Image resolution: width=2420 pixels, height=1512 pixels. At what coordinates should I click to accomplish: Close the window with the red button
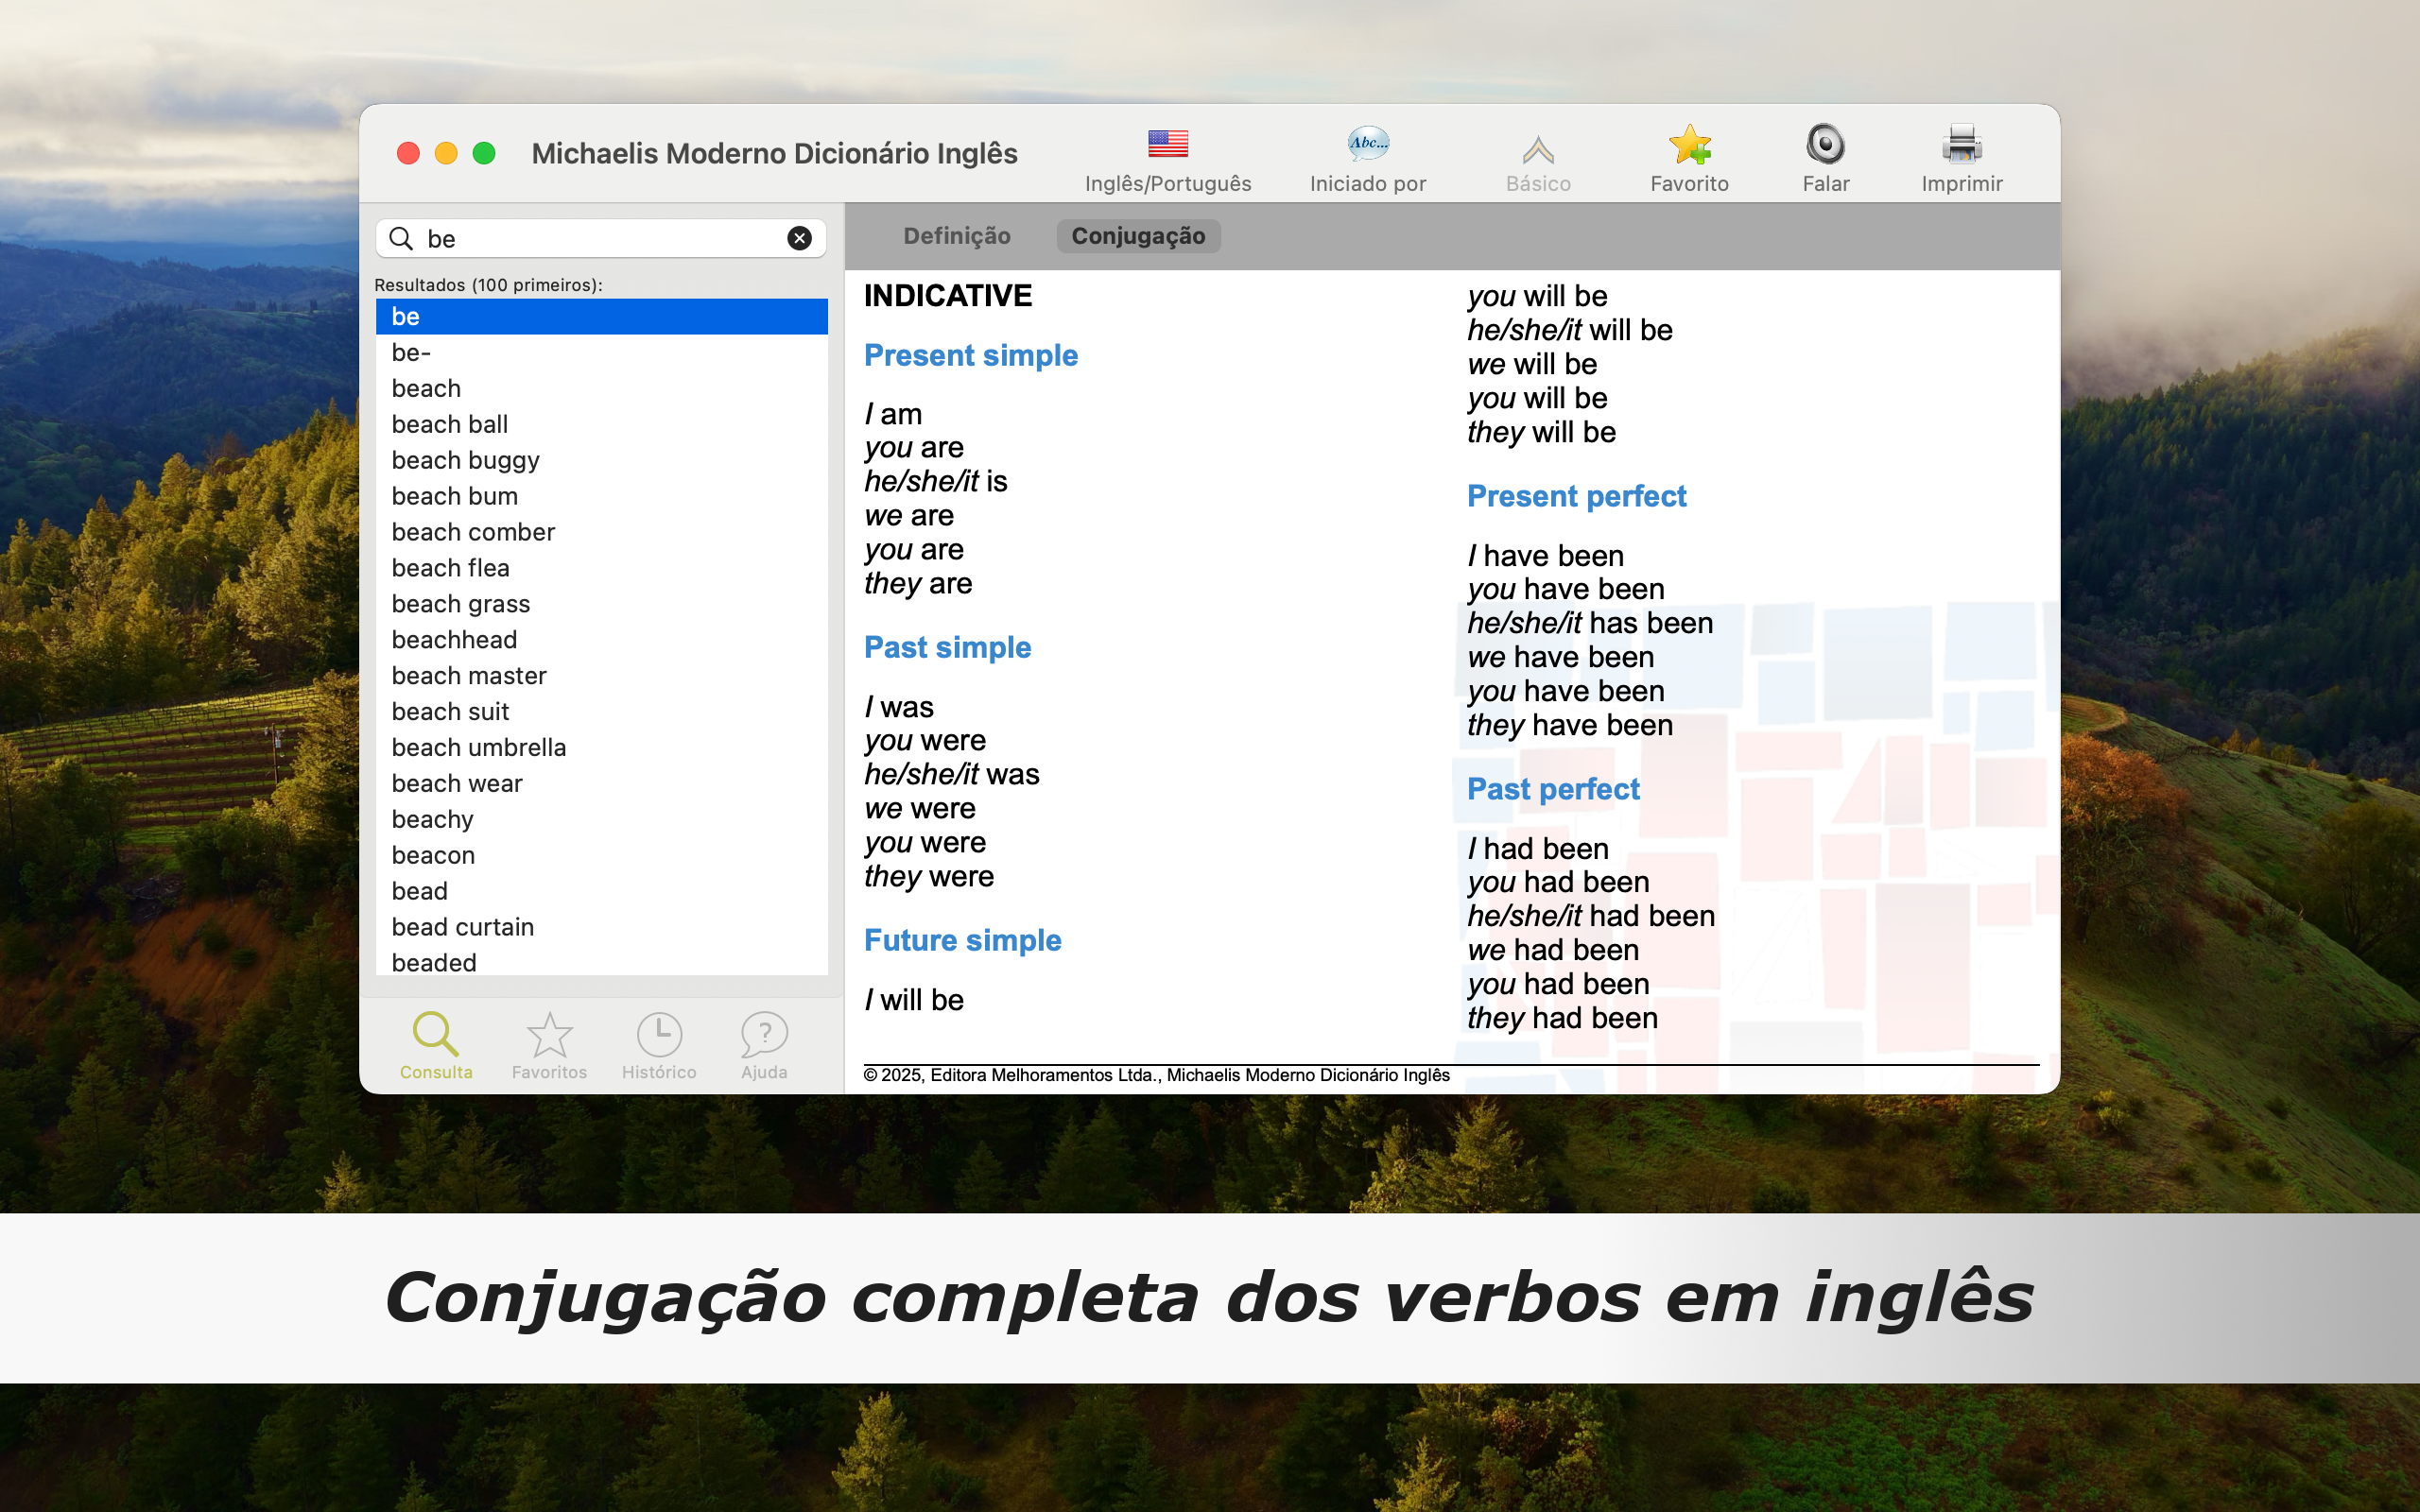408,153
